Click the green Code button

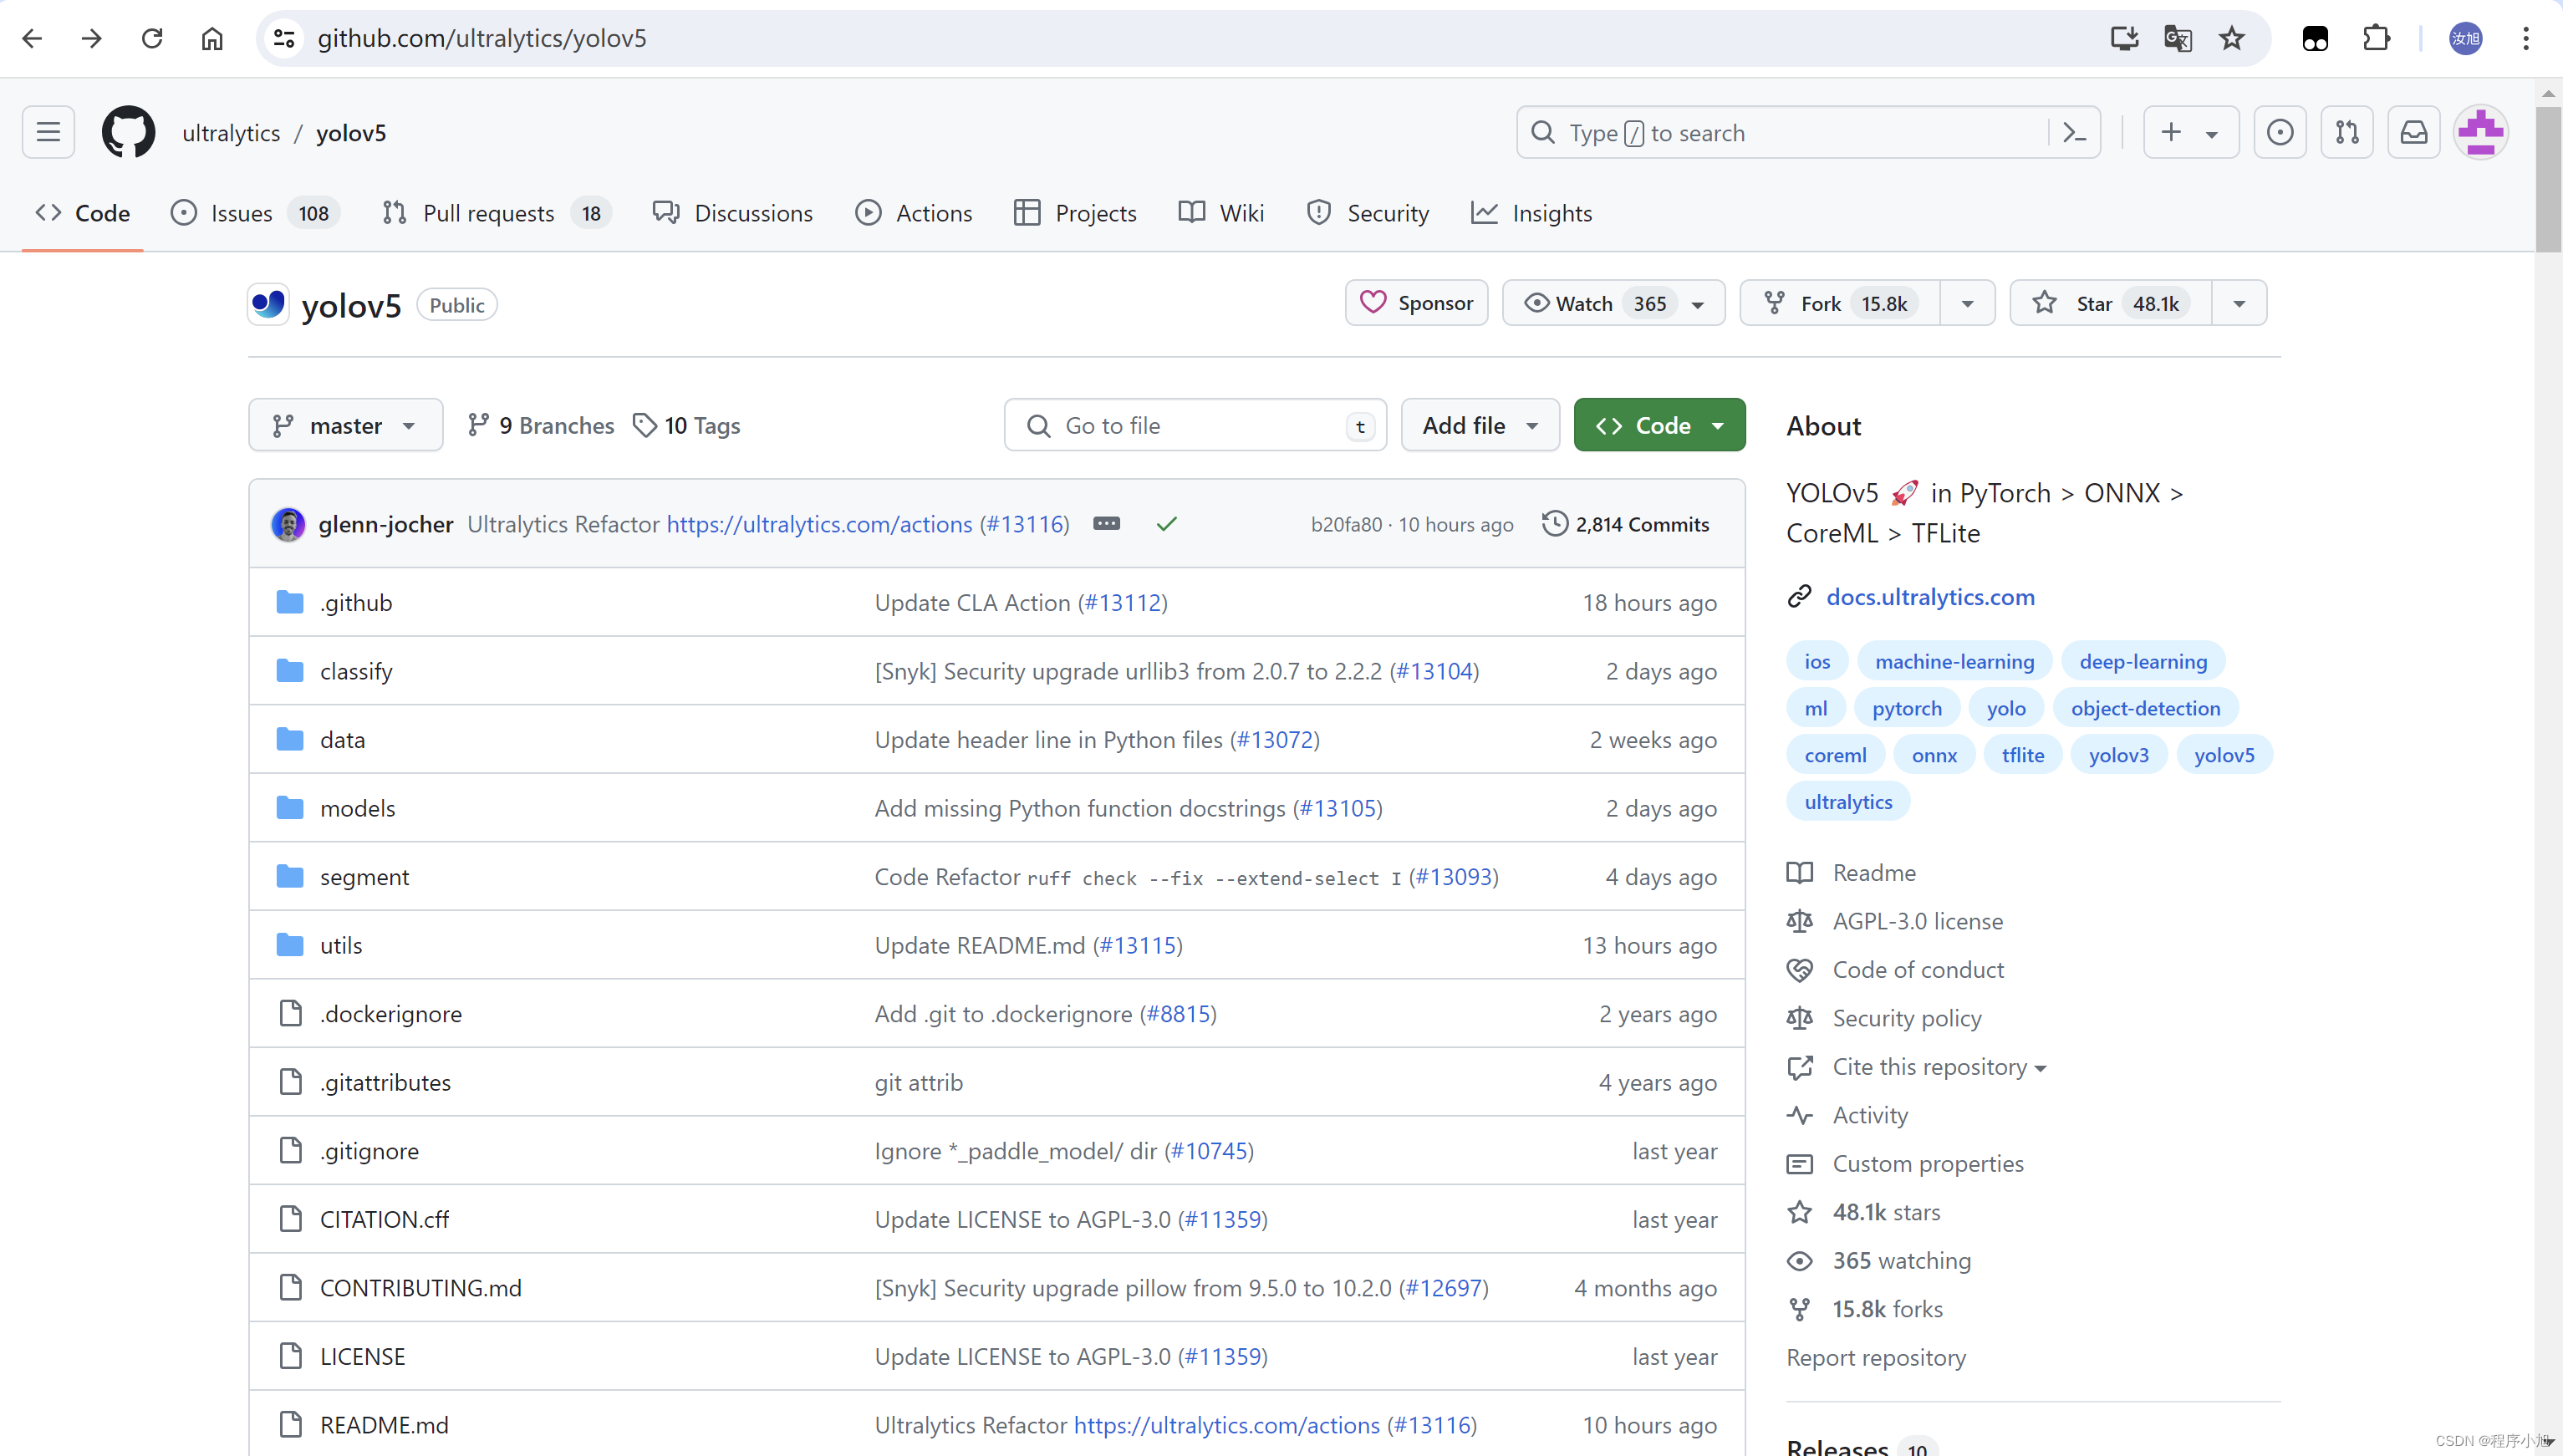pos(1659,425)
